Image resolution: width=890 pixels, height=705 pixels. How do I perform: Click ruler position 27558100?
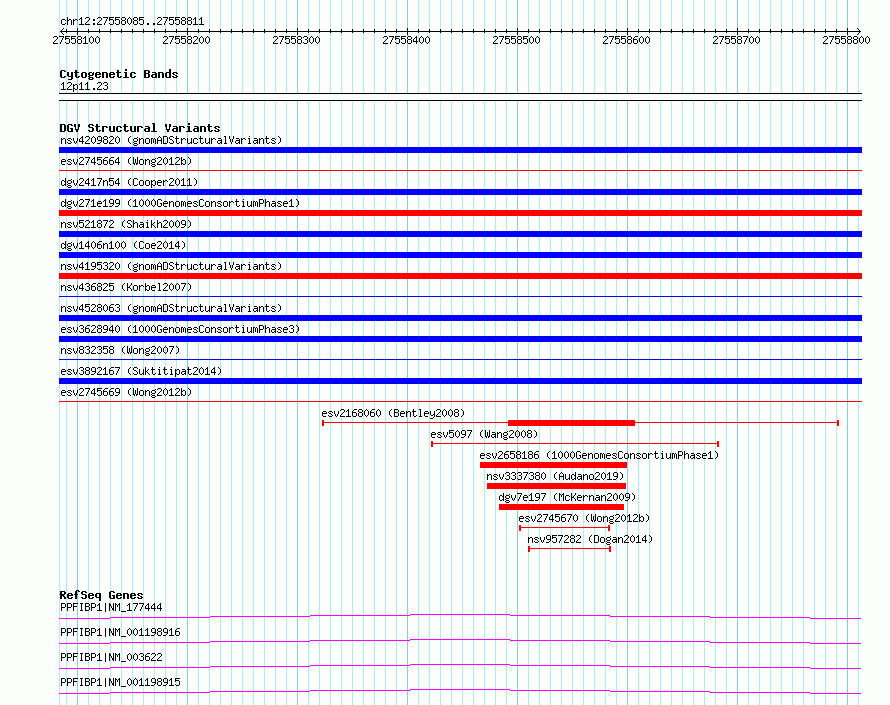pyautogui.click(x=76, y=40)
